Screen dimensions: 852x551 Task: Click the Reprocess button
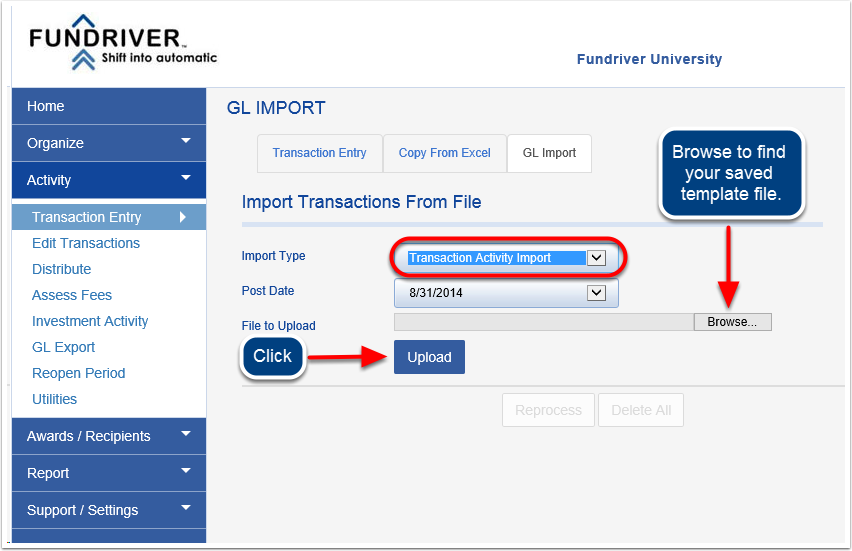coord(548,410)
